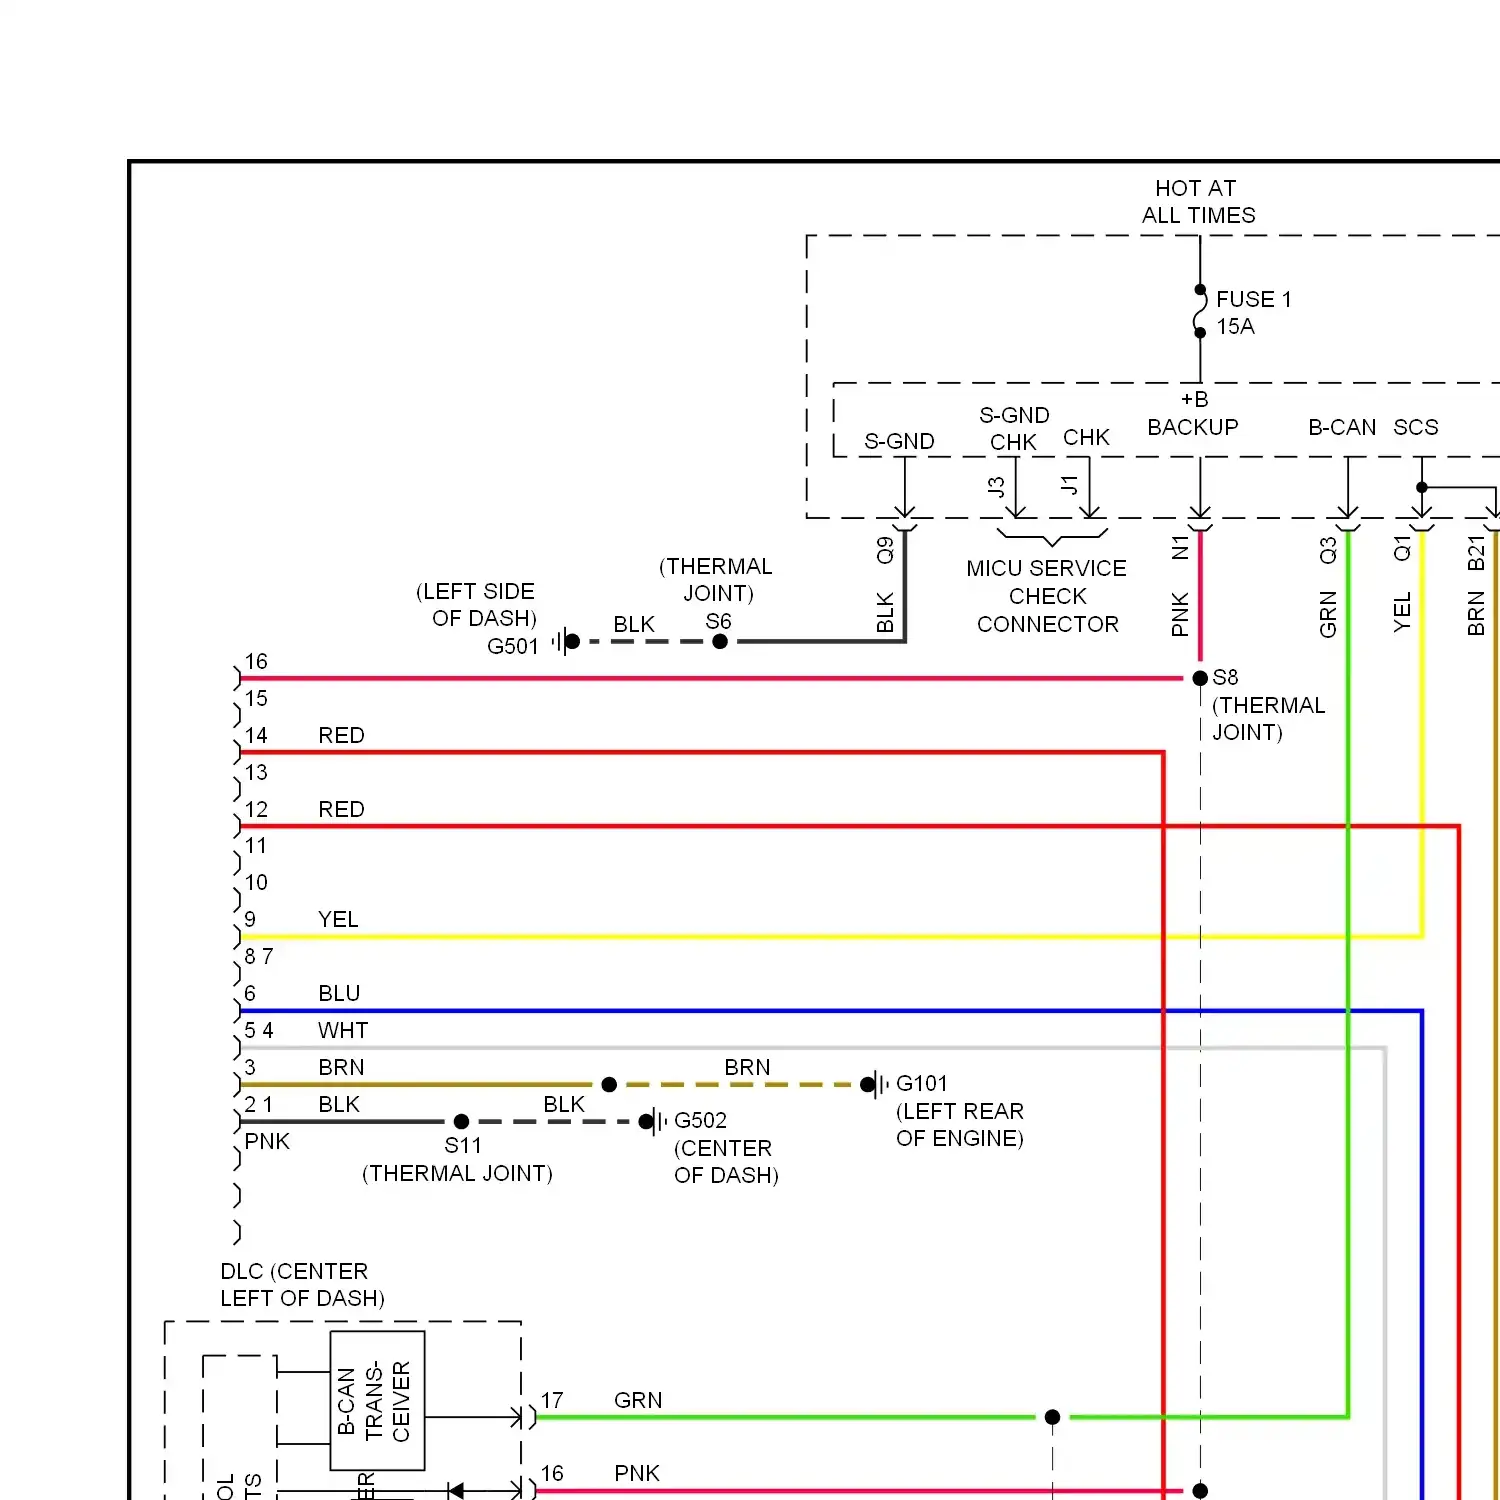This screenshot has height=1500, width=1500.
Task: Click DLC pin 10 number
Action: point(256,882)
